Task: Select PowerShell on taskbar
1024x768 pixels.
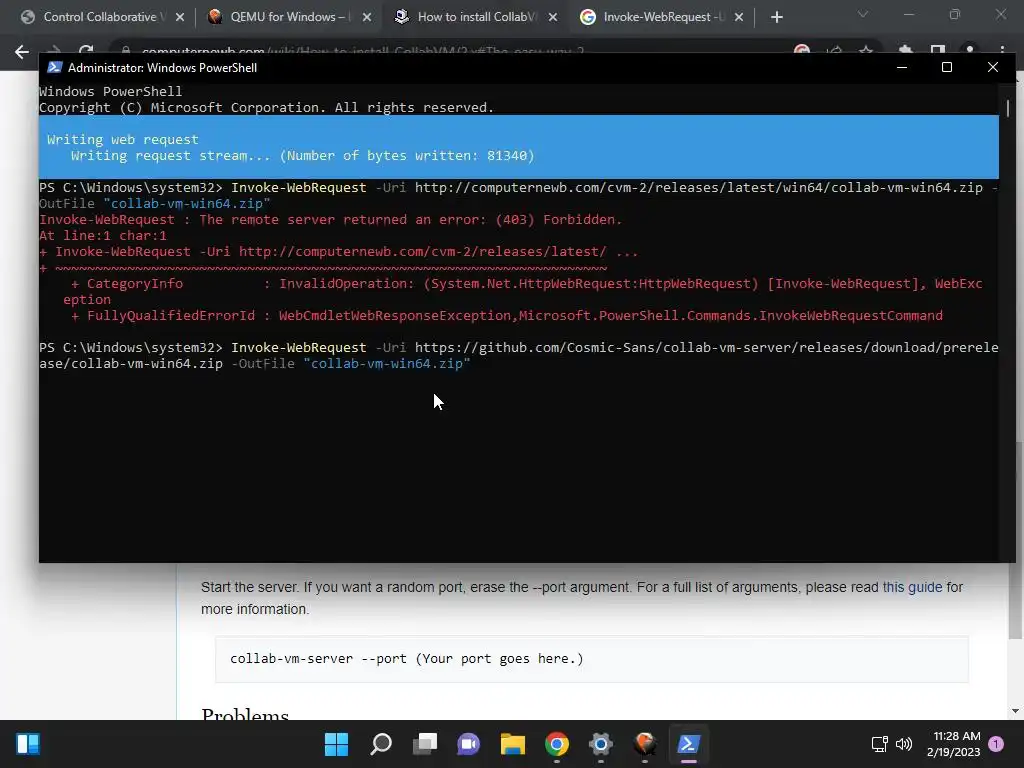Action: [688, 744]
